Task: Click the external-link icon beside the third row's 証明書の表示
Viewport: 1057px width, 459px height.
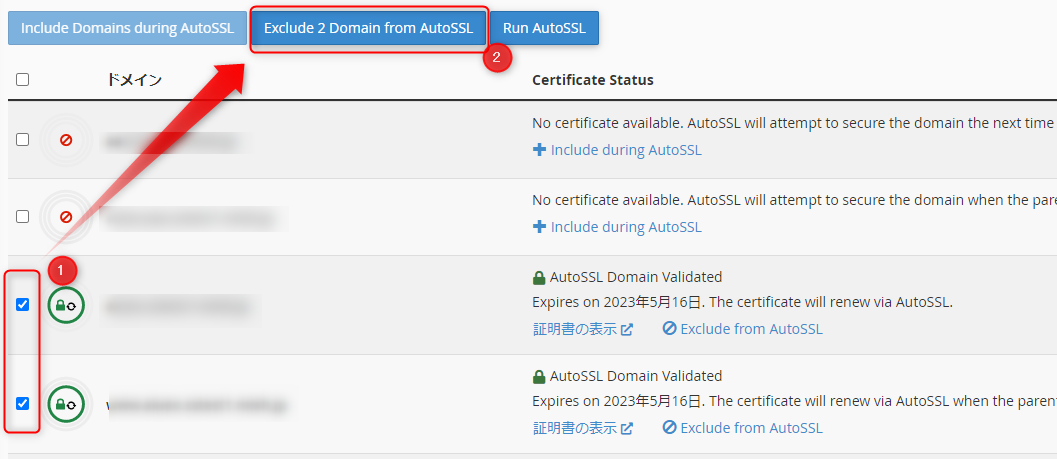Action: [627, 329]
